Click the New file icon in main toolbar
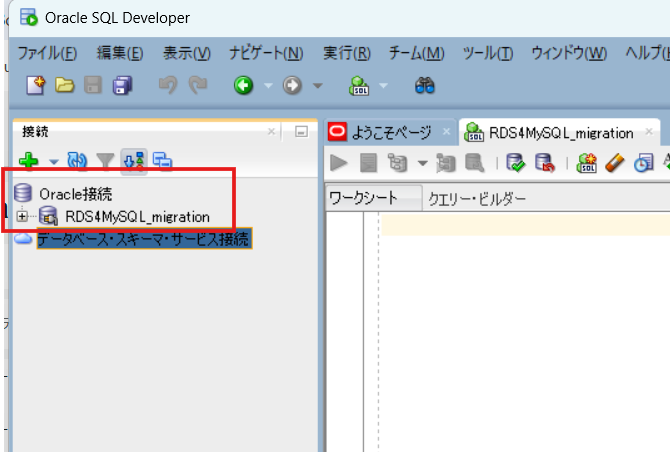The image size is (670, 452). click(x=36, y=85)
